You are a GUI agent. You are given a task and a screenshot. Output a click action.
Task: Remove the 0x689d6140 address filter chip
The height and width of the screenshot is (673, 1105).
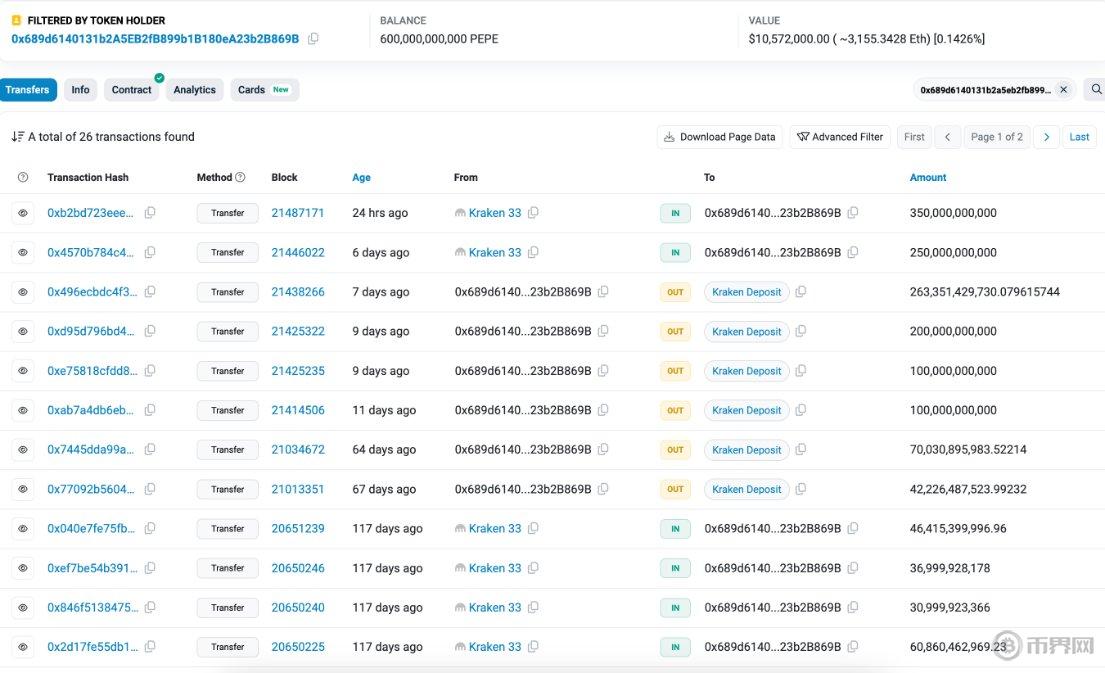[1063, 90]
